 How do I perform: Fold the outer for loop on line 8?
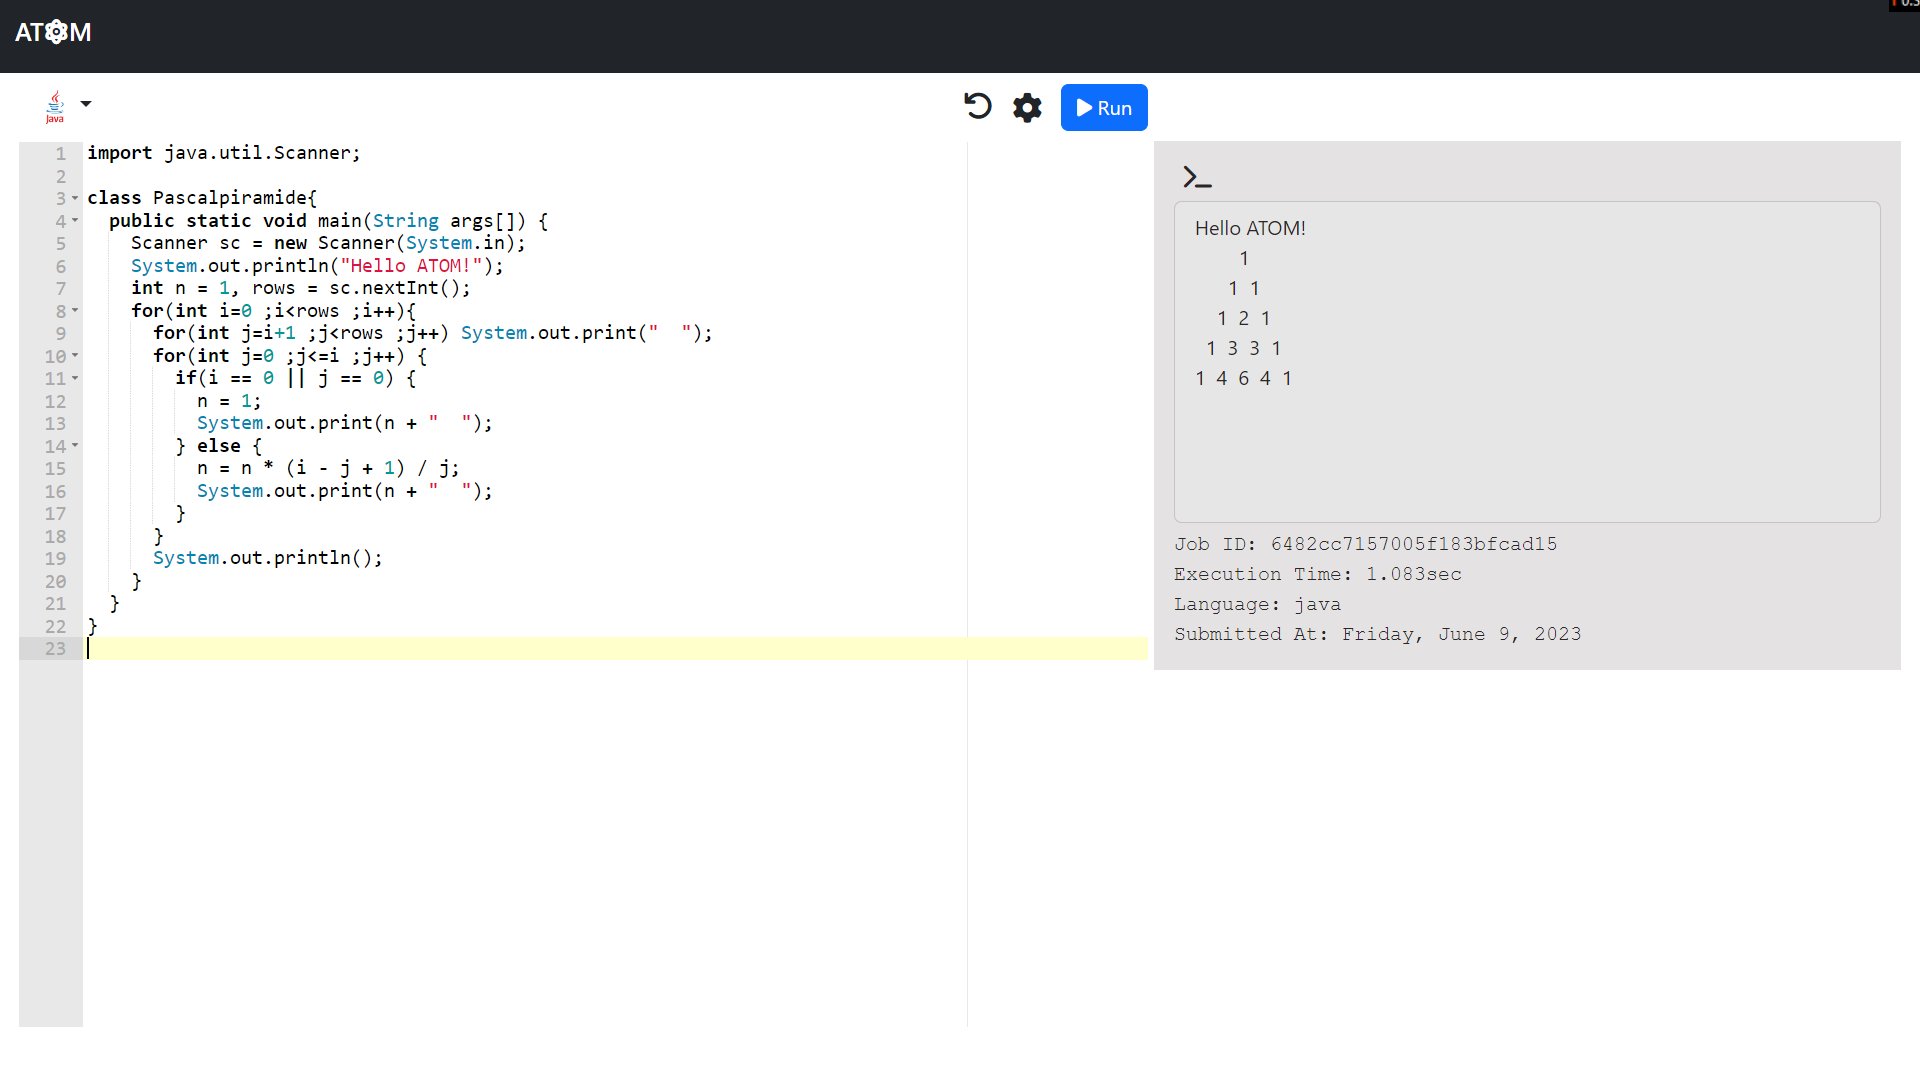[x=75, y=311]
